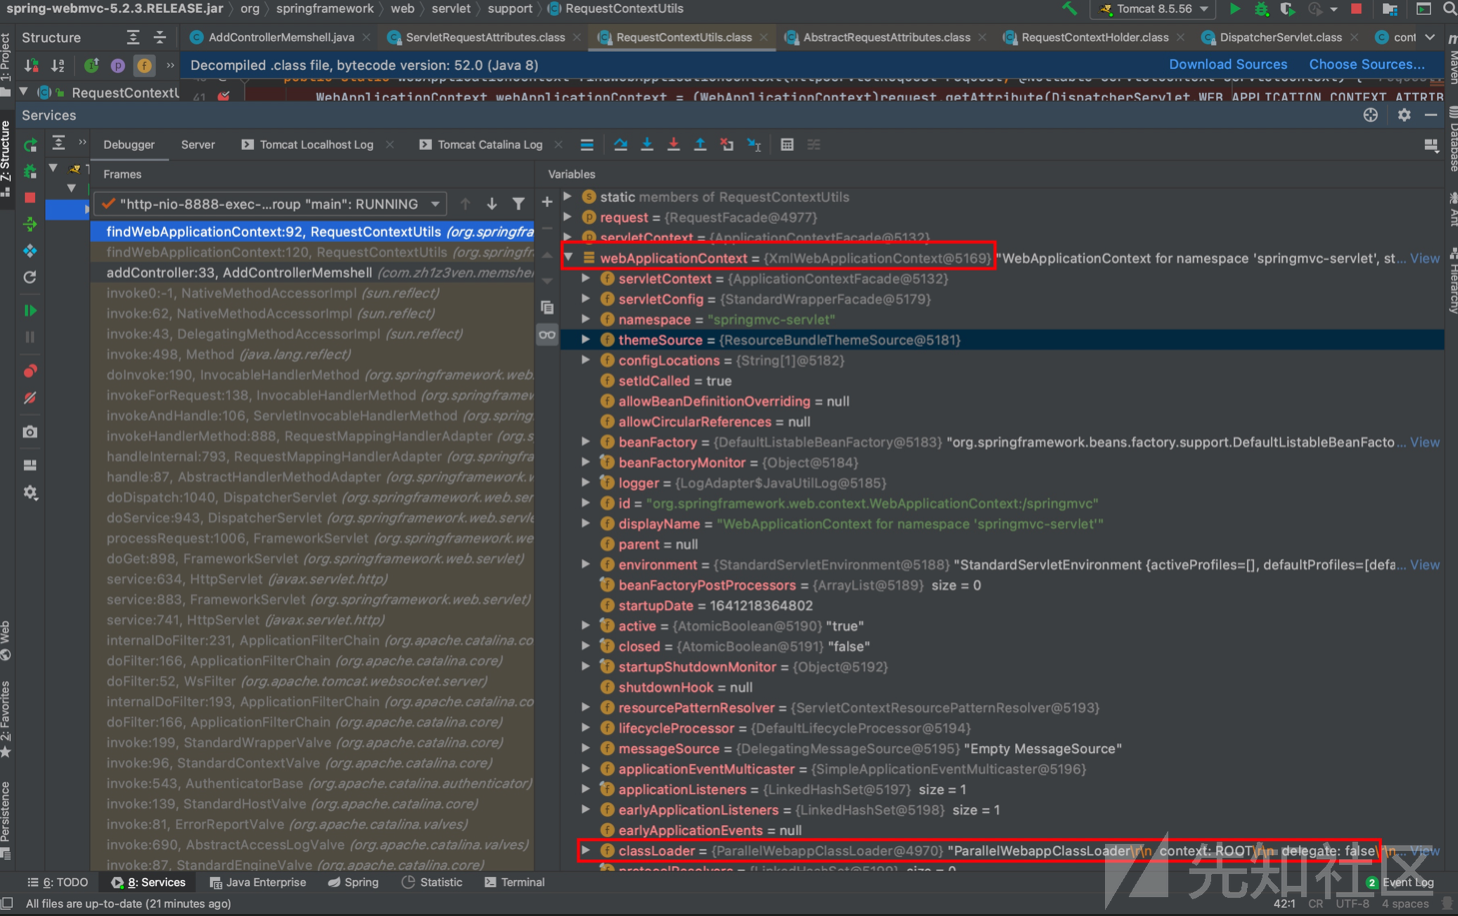
Task: Click the New Watch plus icon
Action: click(x=547, y=202)
